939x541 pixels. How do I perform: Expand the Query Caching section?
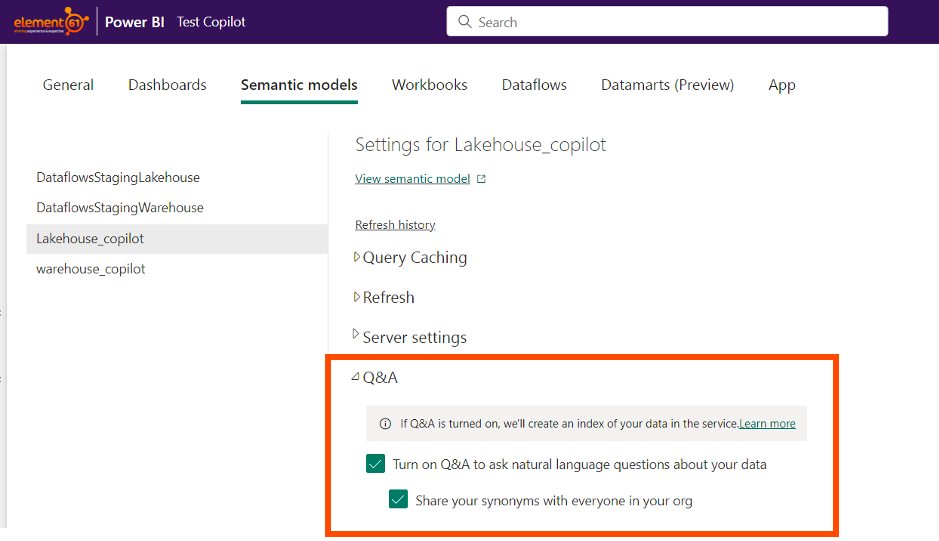(x=357, y=257)
